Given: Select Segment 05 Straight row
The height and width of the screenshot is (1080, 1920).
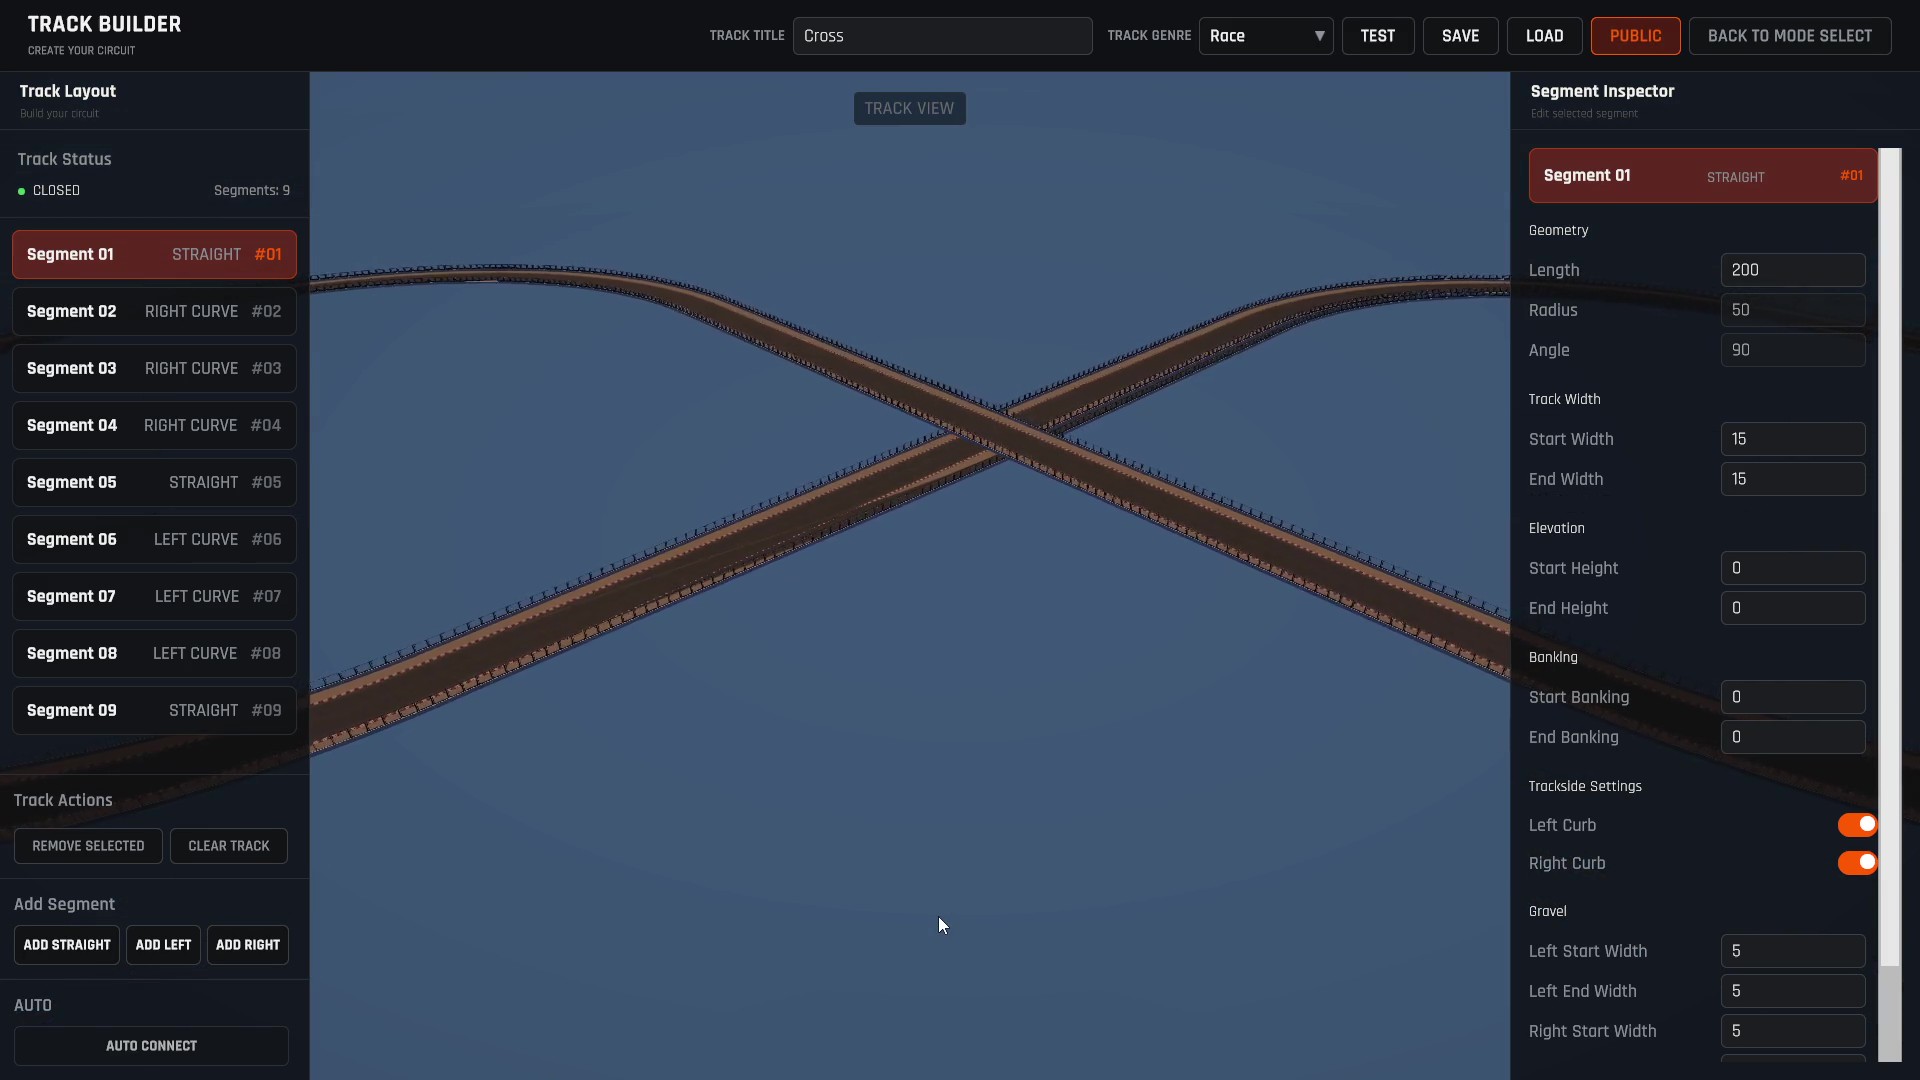Looking at the screenshot, I should coord(154,483).
